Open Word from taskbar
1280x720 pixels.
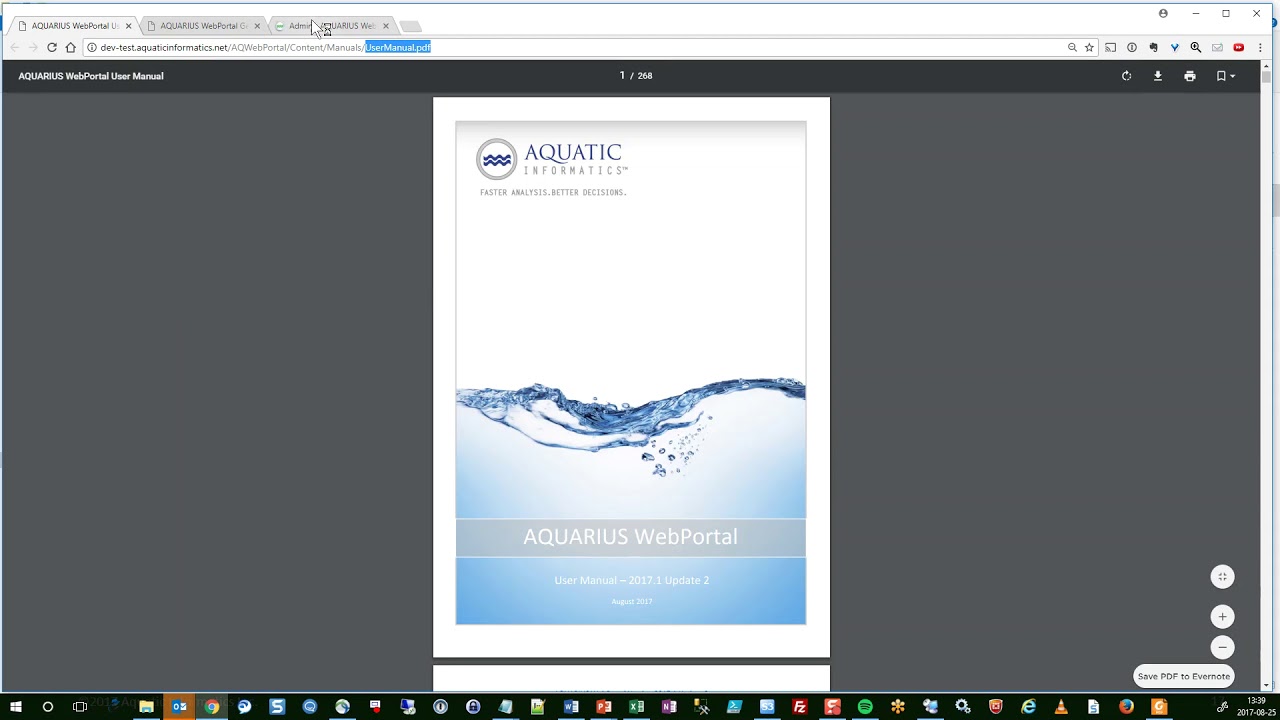point(571,707)
